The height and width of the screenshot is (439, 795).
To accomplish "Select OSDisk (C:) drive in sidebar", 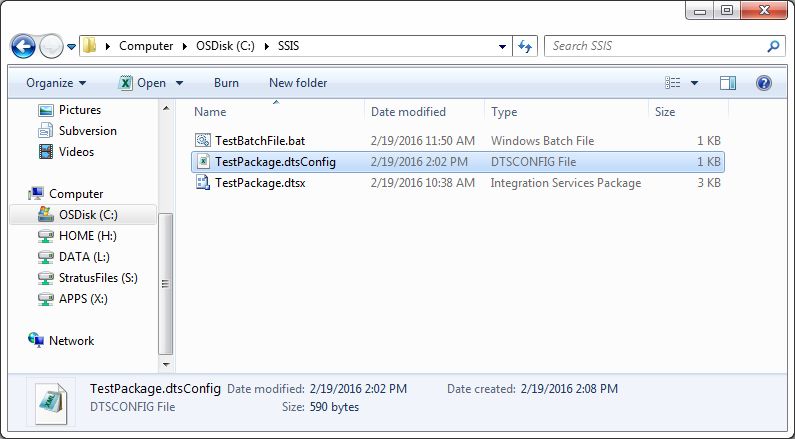I will pyautogui.click(x=88, y=214).
